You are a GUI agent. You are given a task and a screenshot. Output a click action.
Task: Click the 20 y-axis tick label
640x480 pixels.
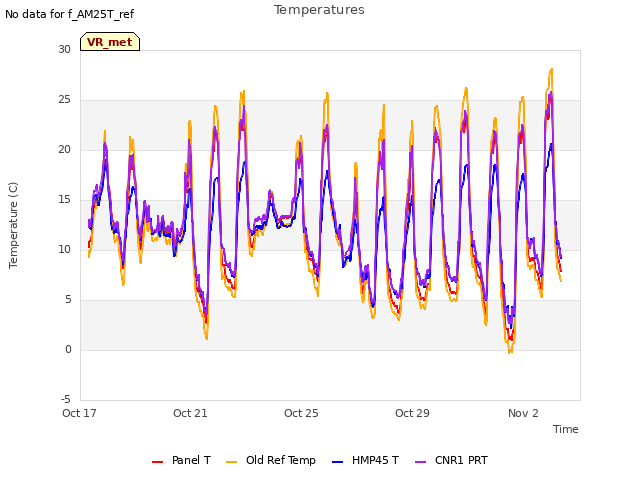[64, 149]
